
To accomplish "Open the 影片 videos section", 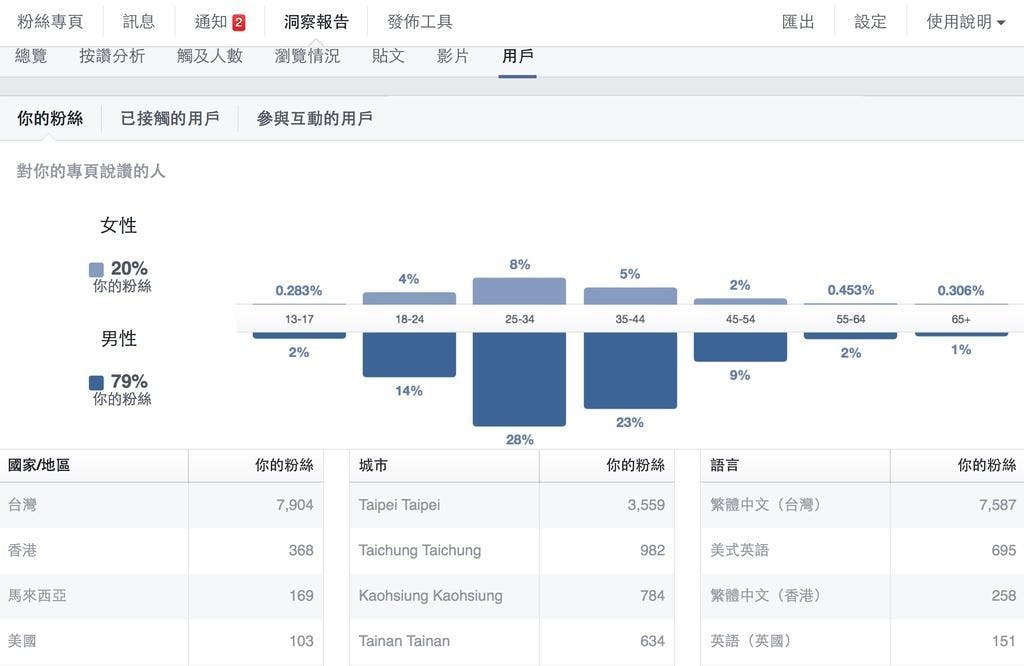I will (x=453, y=56).
